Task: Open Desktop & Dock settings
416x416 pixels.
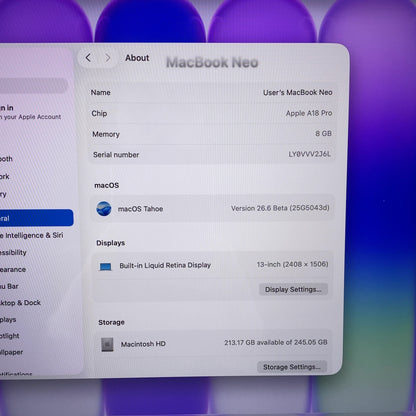Action: (x=21, y=303)
